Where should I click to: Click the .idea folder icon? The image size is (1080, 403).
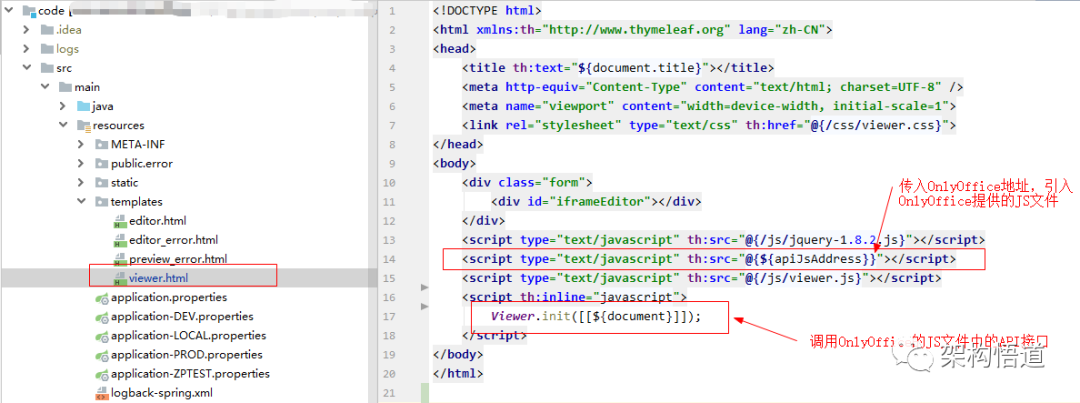[47, 30]
